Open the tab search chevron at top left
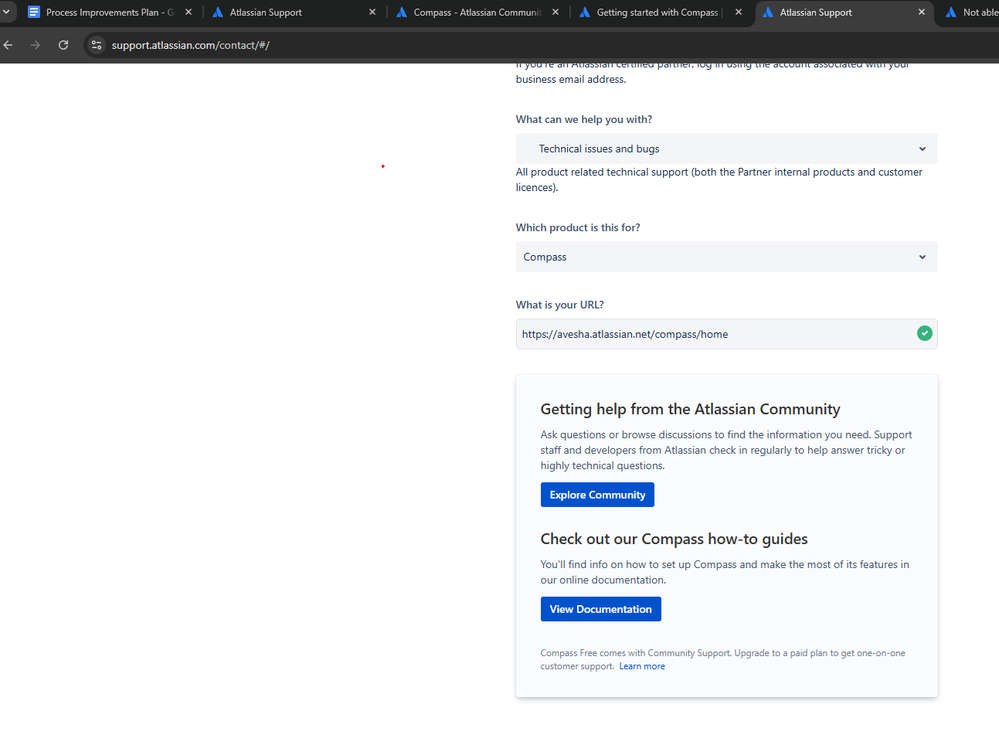This screenshot has width=999, height=739. [5, 12]
